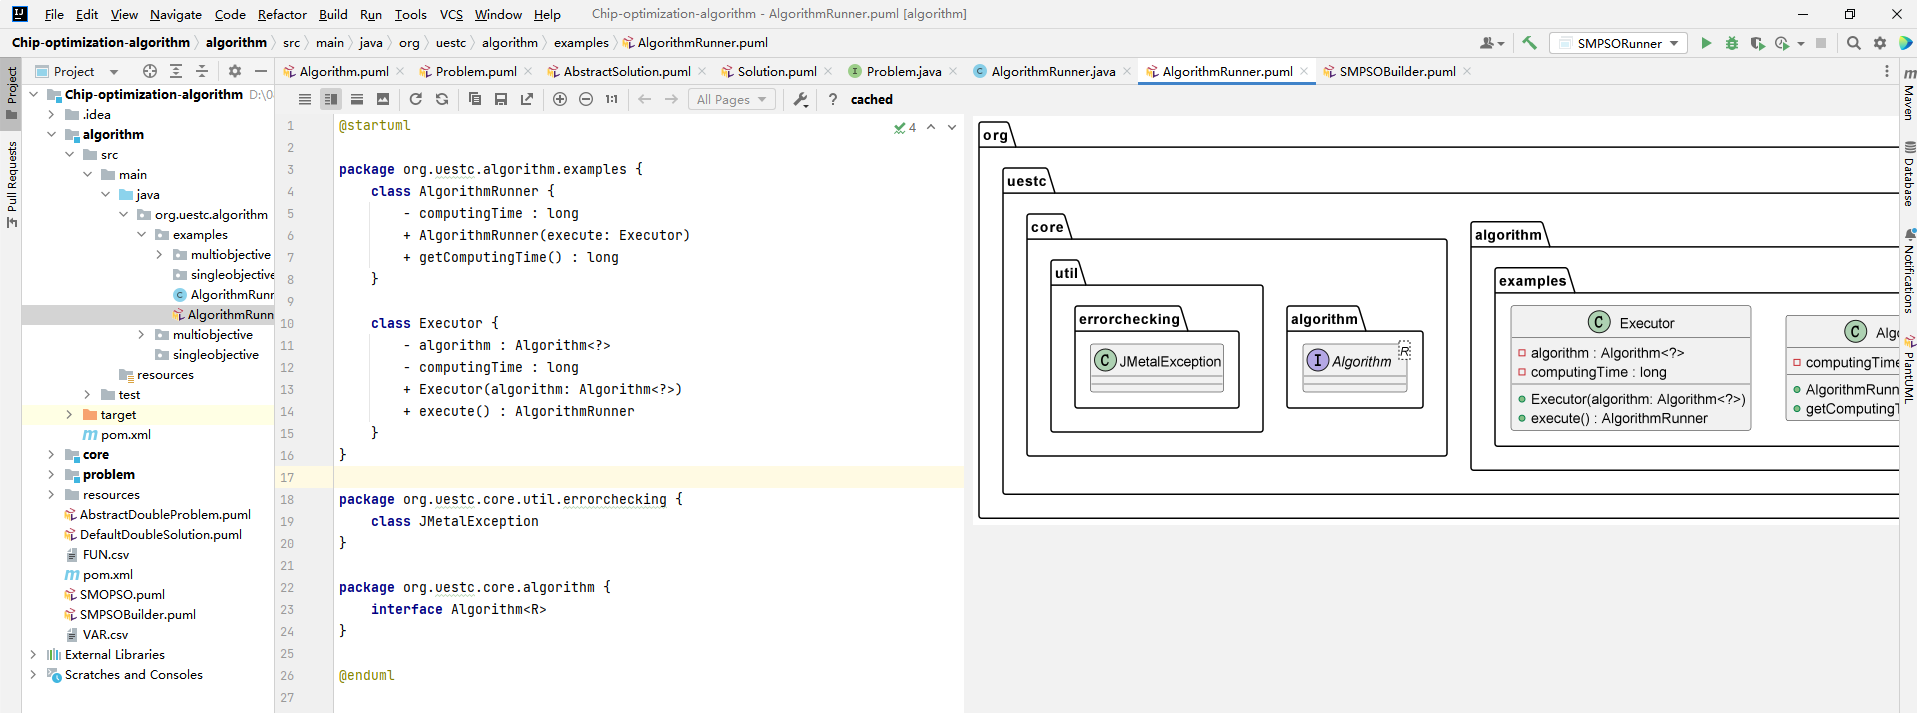
Task: Reset diagram zoom to 1:1
Action: coord(612,99)
